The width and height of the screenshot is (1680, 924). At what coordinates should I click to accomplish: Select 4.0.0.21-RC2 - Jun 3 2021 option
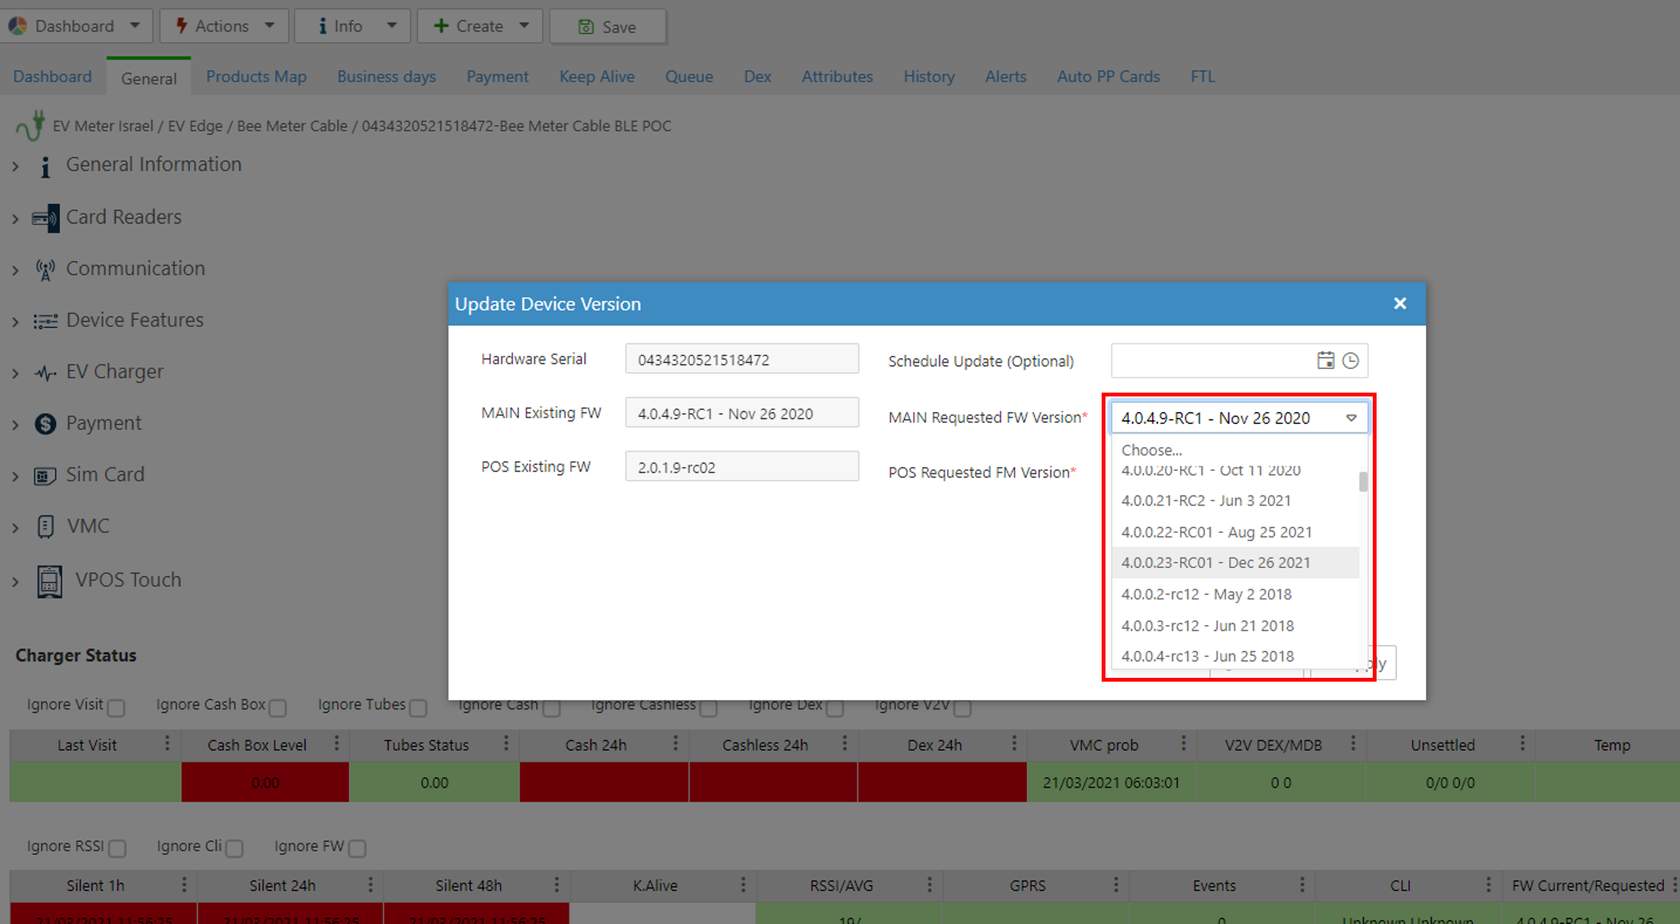tap(1235, 500)
